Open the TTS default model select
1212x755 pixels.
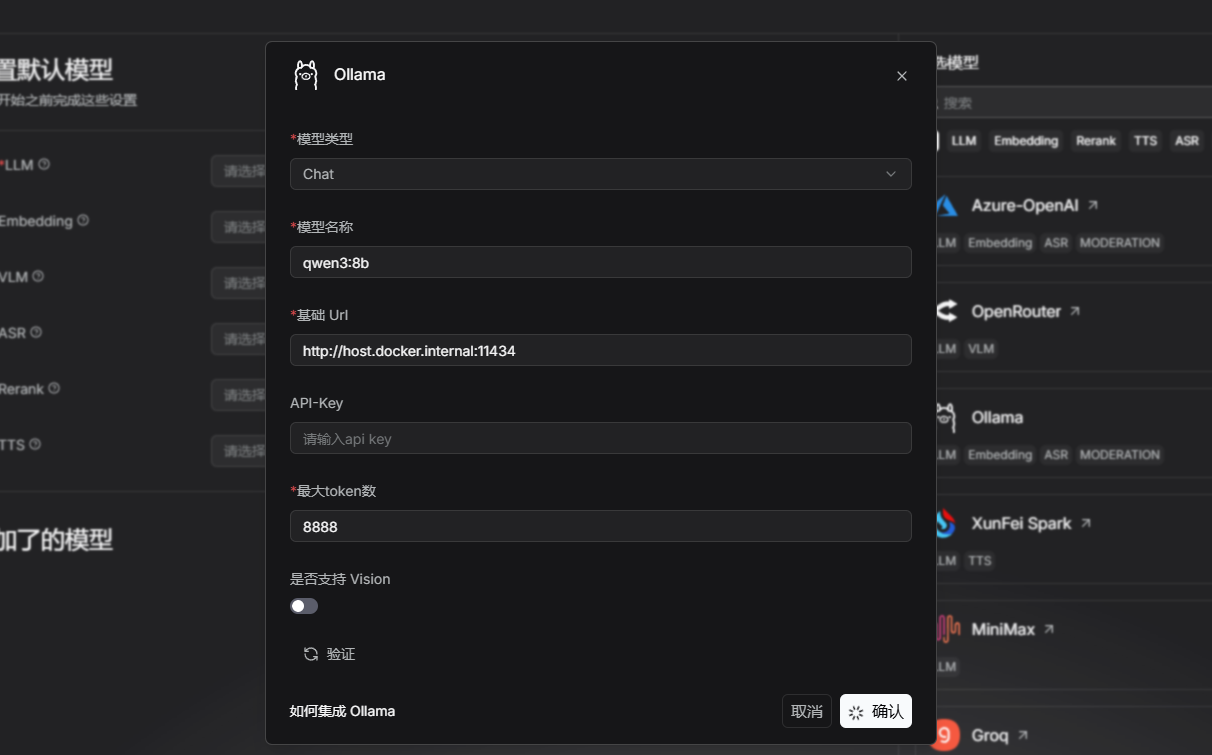pyautogui.click(x=238, y=451)
